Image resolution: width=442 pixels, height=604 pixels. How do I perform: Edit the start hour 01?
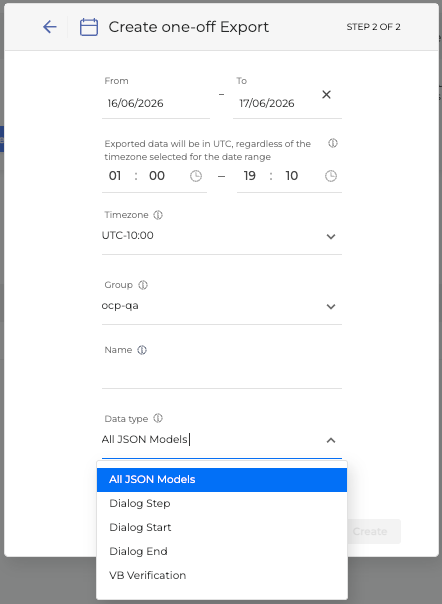coord(115,176)
